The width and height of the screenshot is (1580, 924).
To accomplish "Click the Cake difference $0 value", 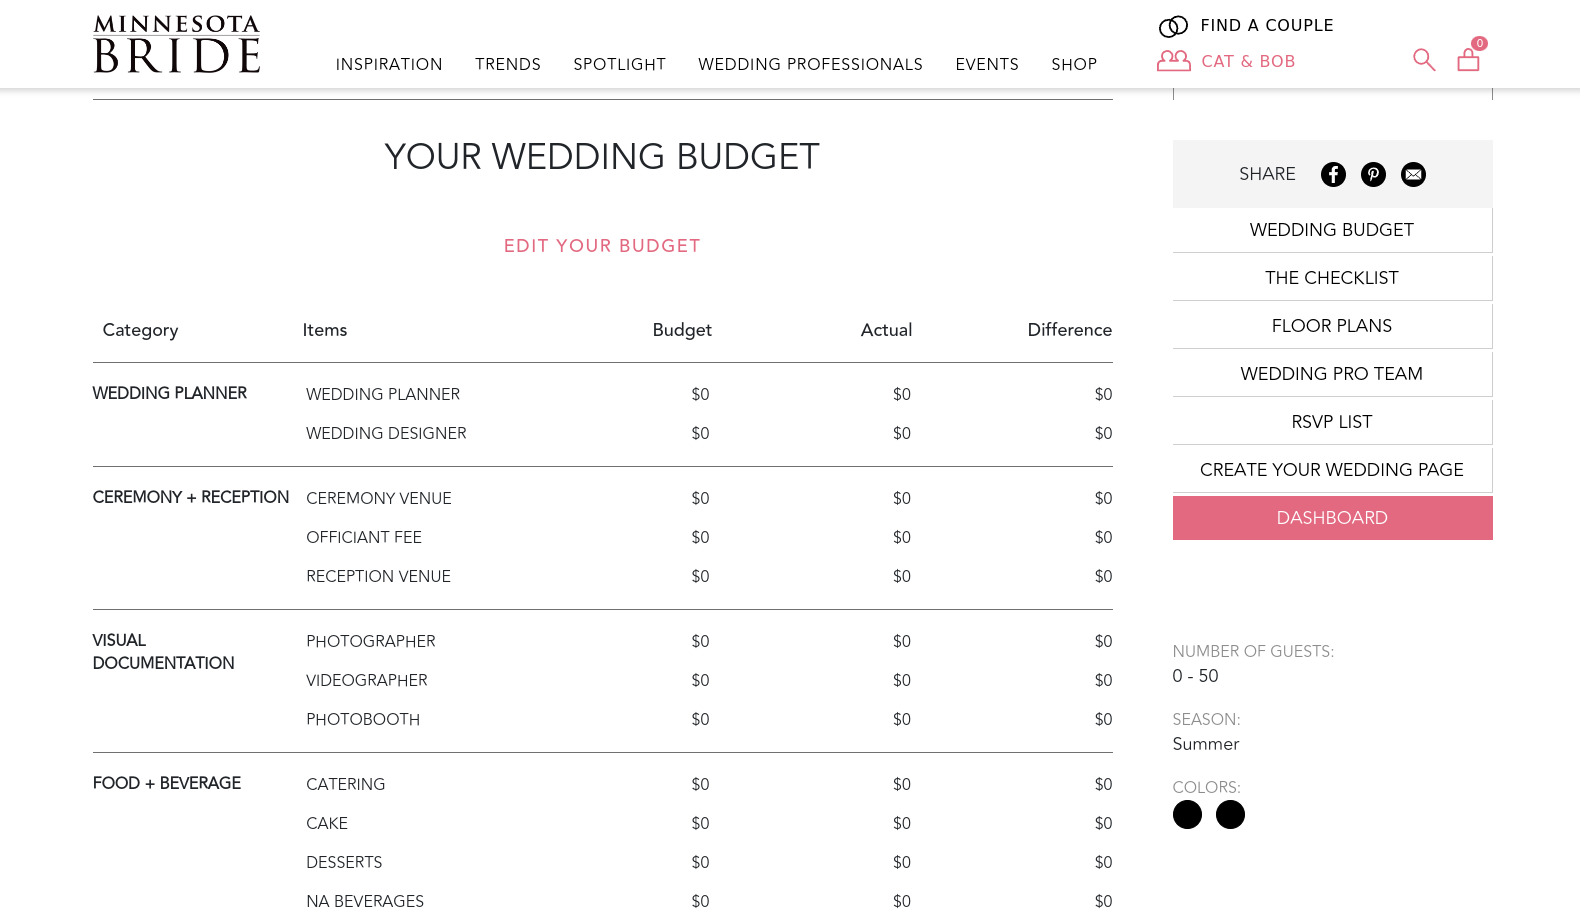I will pos(1103,823).
